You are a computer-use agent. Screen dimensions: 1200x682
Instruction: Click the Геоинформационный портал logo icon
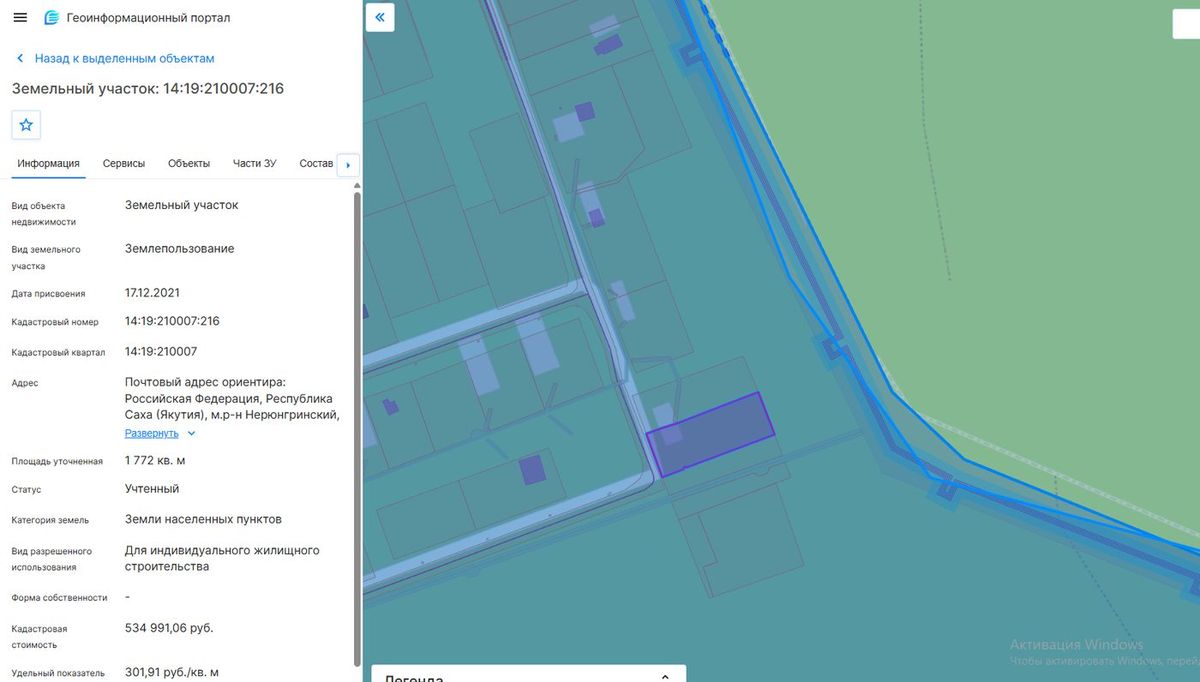tap(52, 18)
